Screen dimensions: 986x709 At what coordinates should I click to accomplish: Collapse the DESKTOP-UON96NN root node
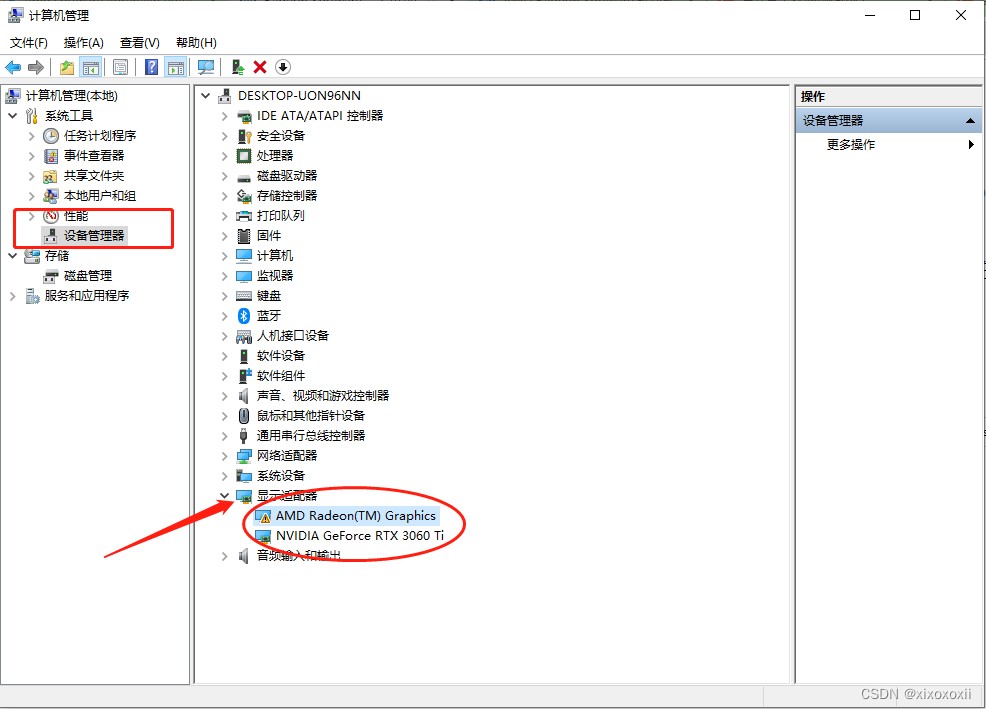206,96
